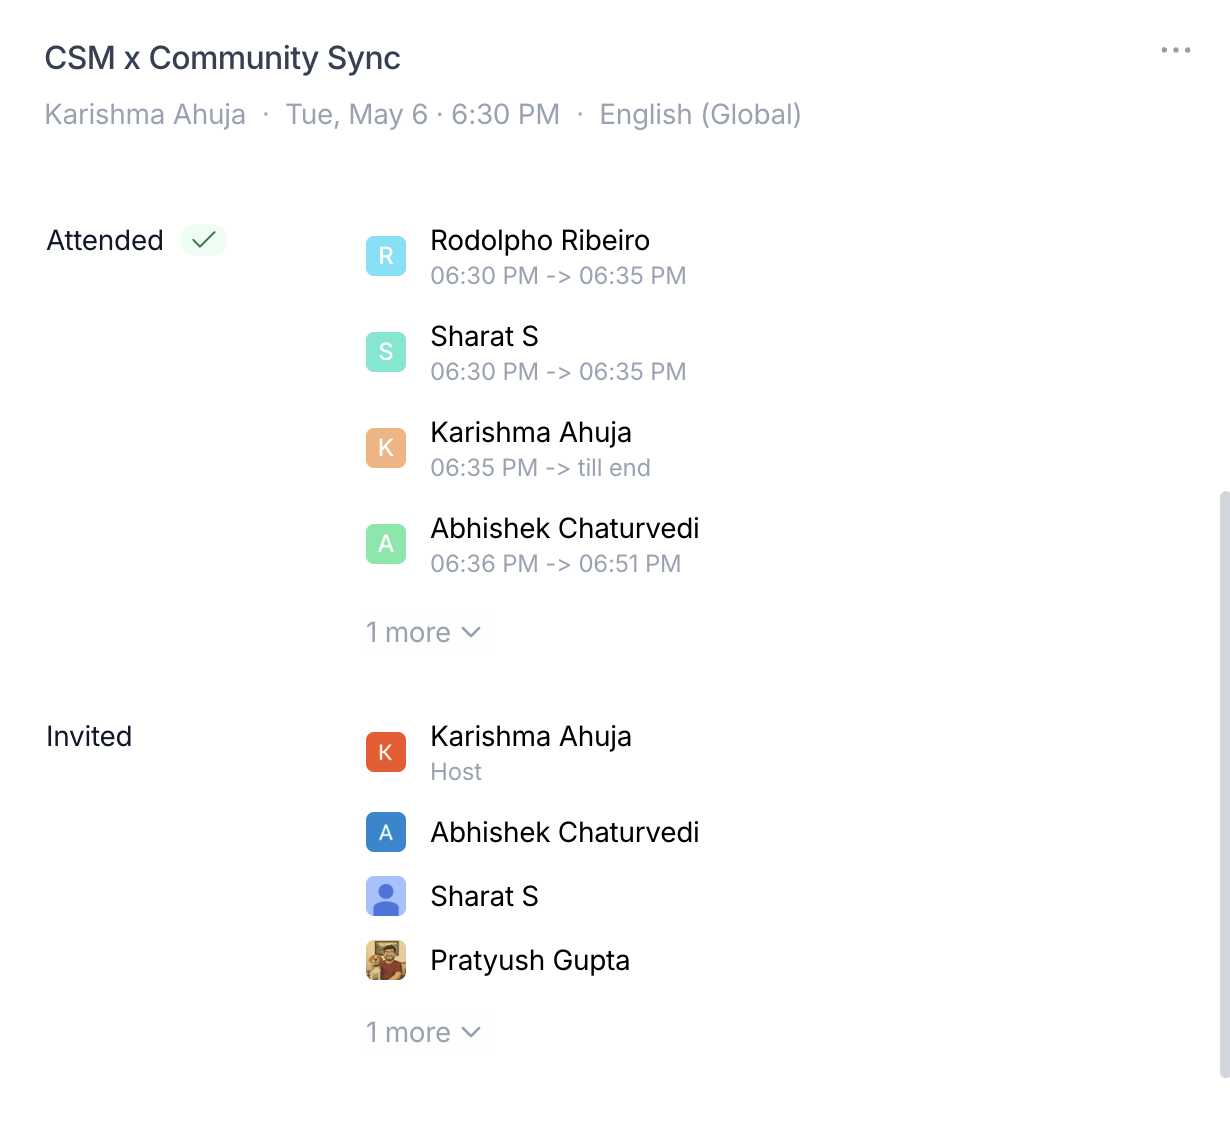1230x1128 pixels.
Task: Click Karishma Ahuja's orange attended avatar
Action: 386,448
